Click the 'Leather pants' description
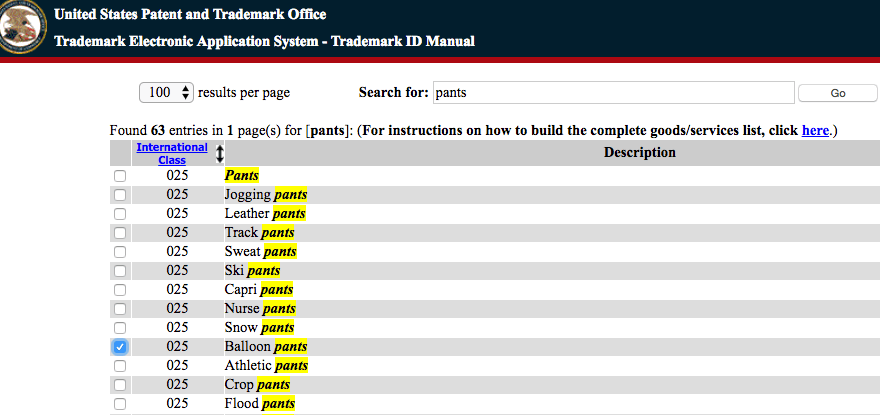880x415 pixels. 265,214
